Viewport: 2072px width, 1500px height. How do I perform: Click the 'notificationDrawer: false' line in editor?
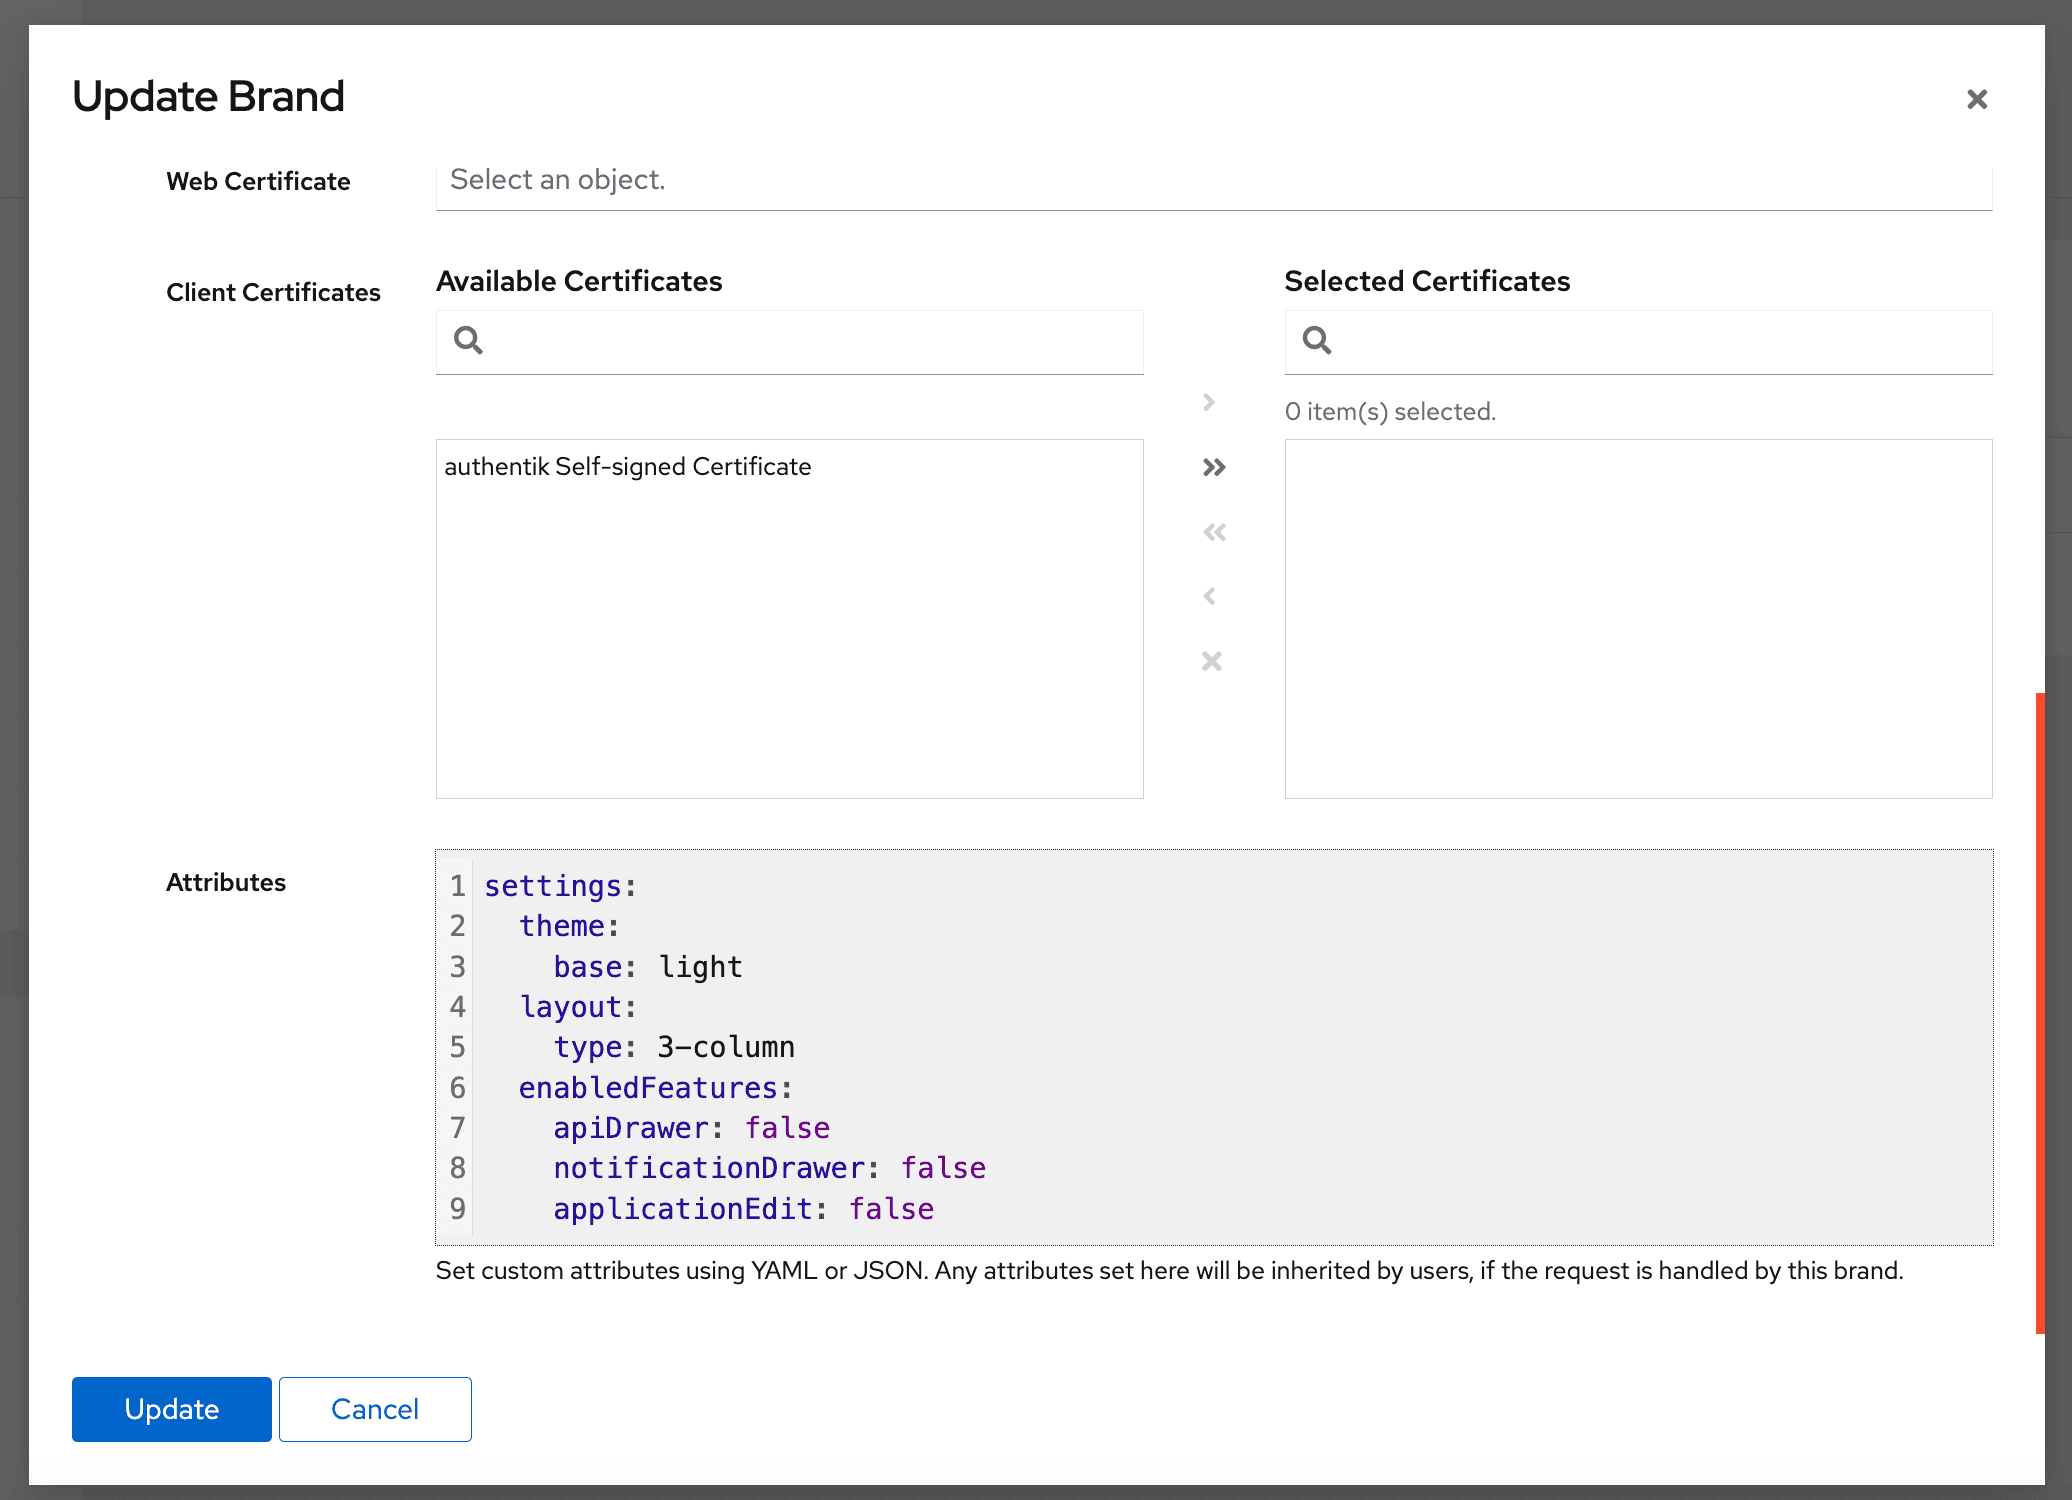click(x=769, y=1168)
